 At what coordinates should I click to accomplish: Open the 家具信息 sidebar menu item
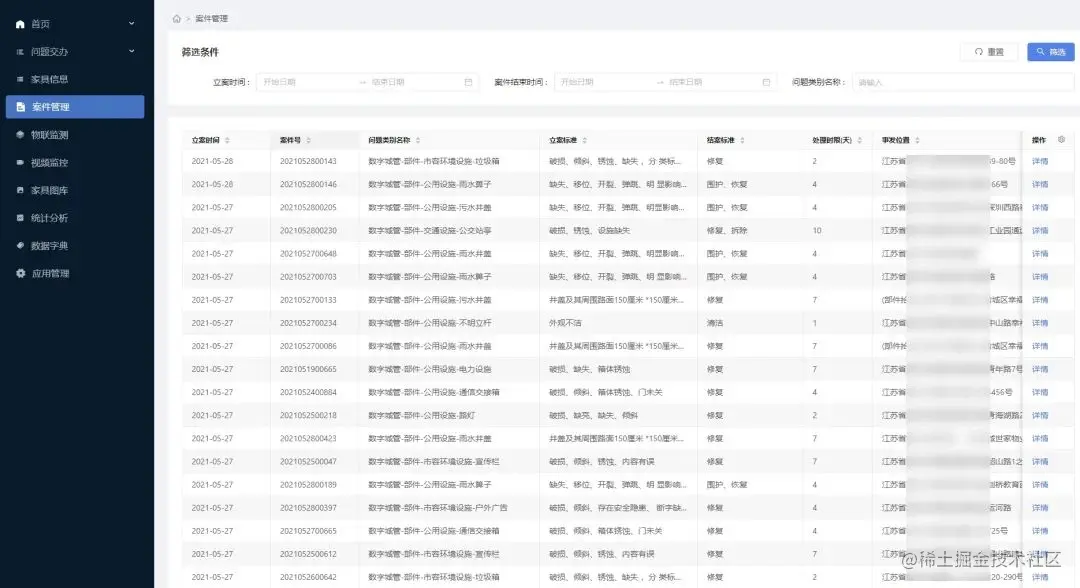click(75, 79)
